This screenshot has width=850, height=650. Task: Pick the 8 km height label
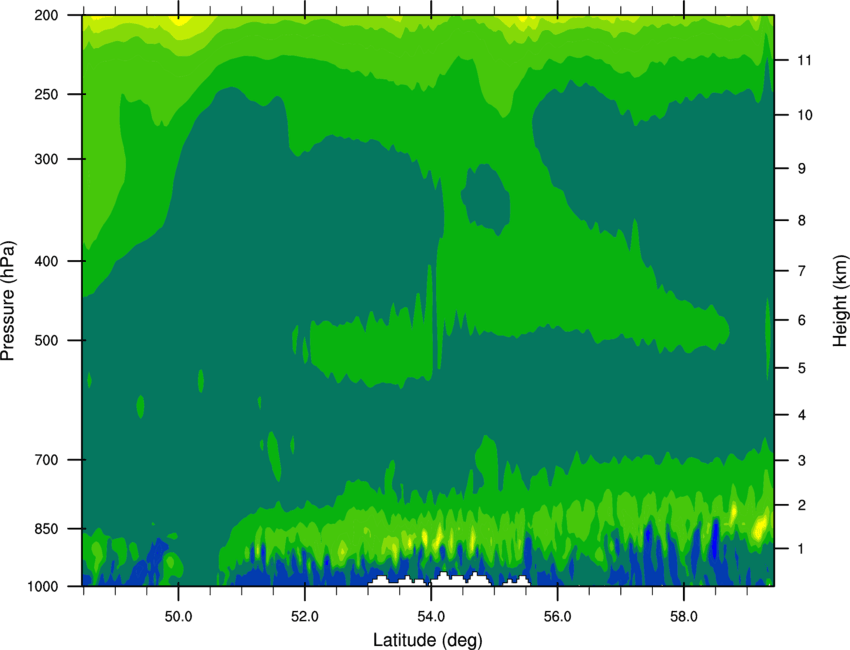(x=802, y=220)
